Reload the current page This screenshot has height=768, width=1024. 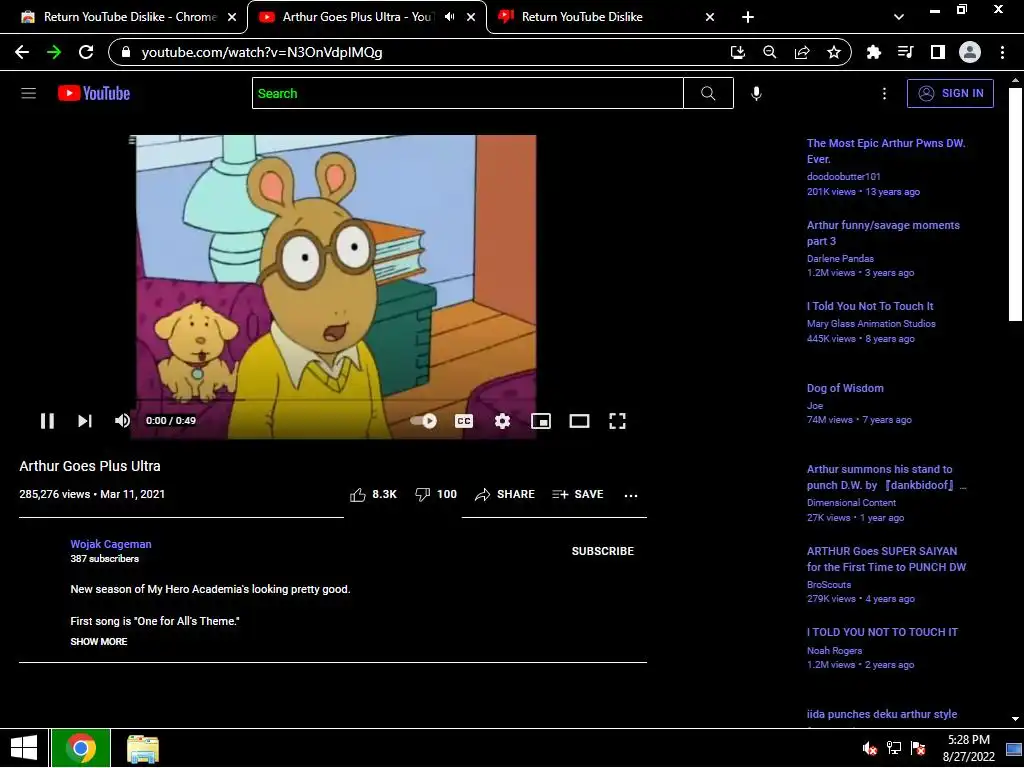(x=86, y=52)
